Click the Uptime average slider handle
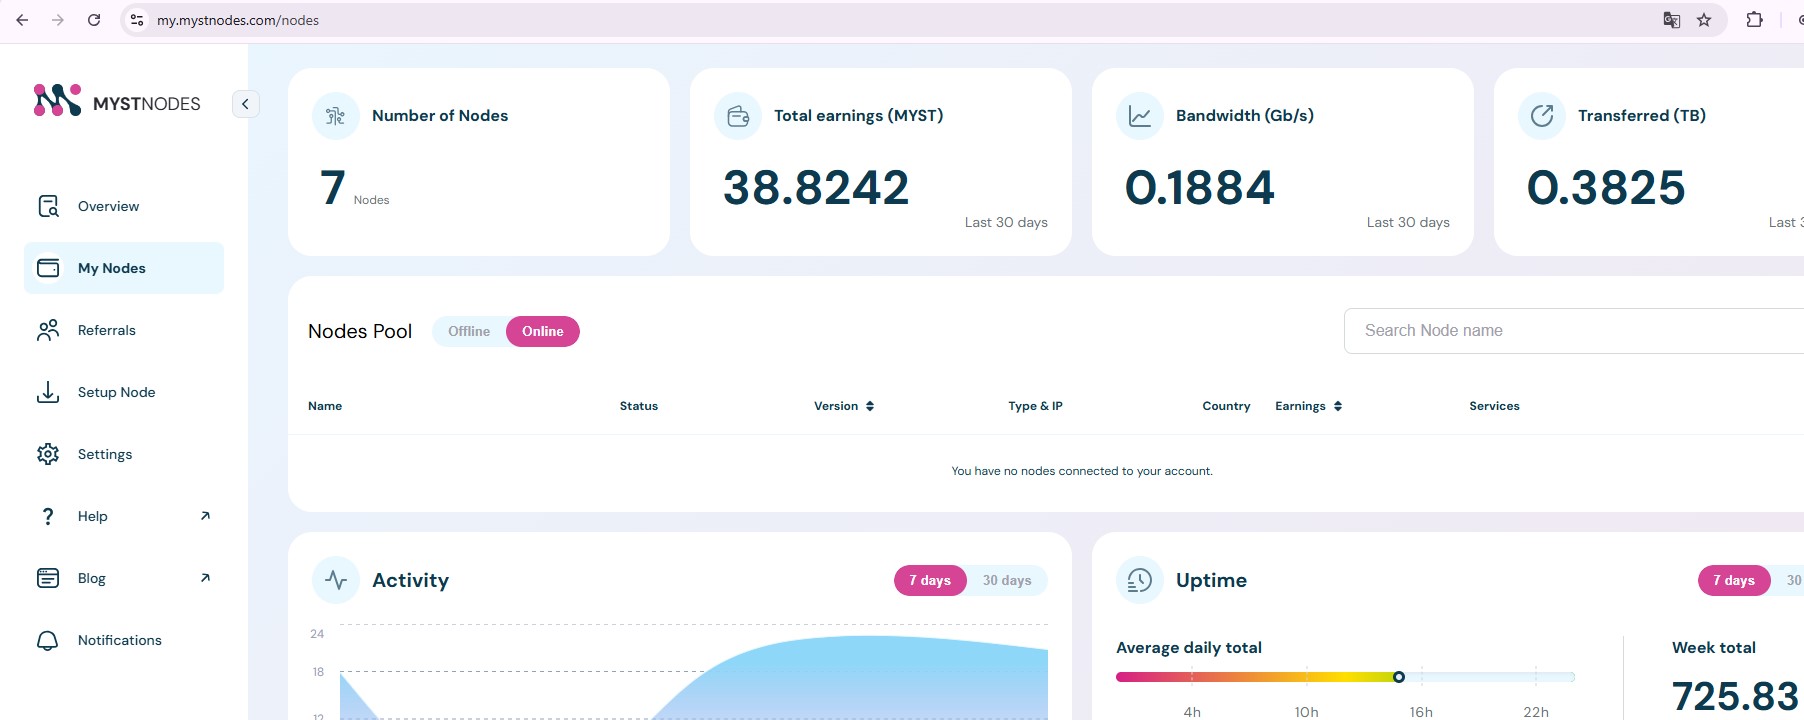 point(1399,677)
